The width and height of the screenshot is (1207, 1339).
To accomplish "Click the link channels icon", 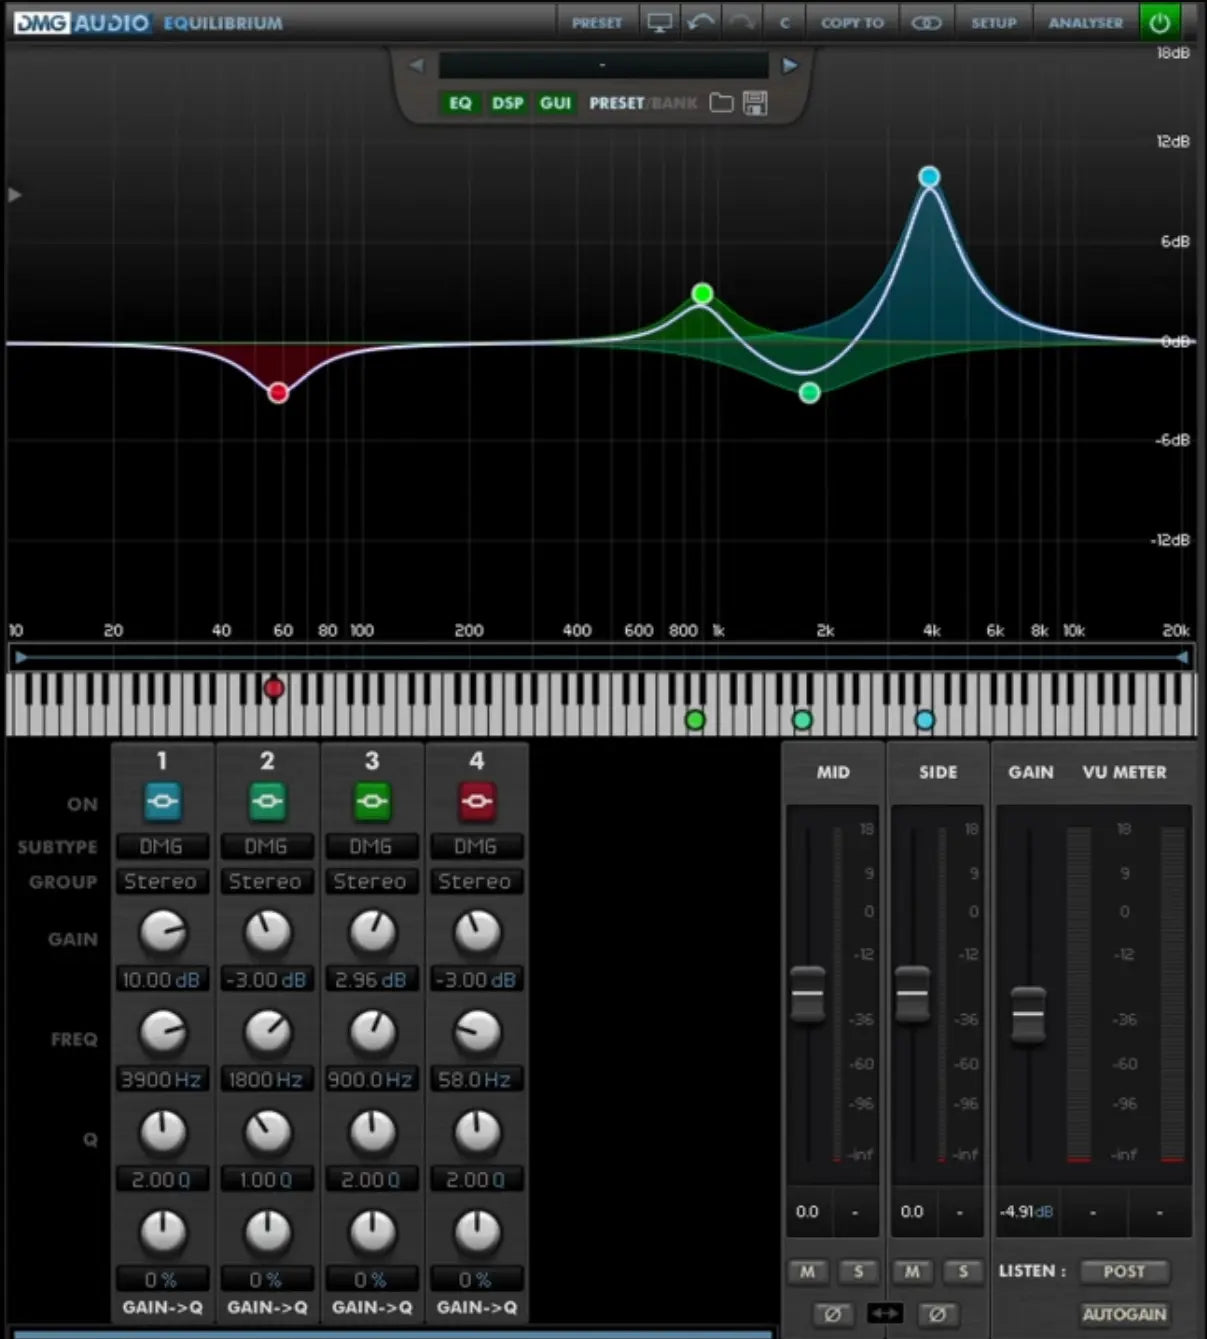I will (926, 22).
